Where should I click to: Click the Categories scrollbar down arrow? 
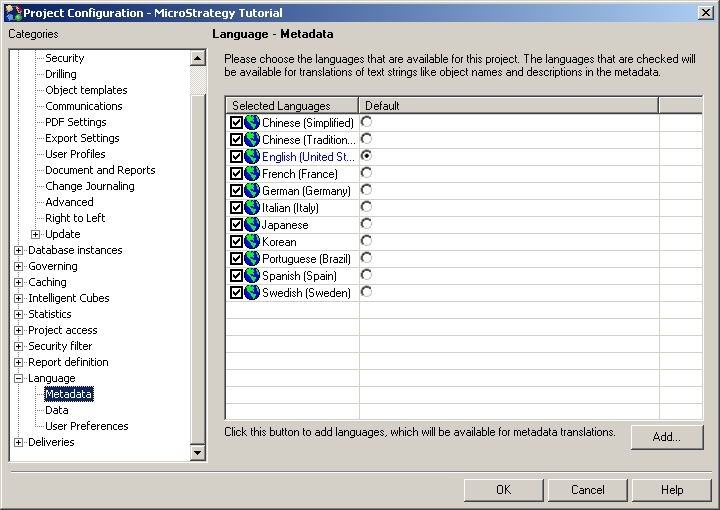point(197,453)
